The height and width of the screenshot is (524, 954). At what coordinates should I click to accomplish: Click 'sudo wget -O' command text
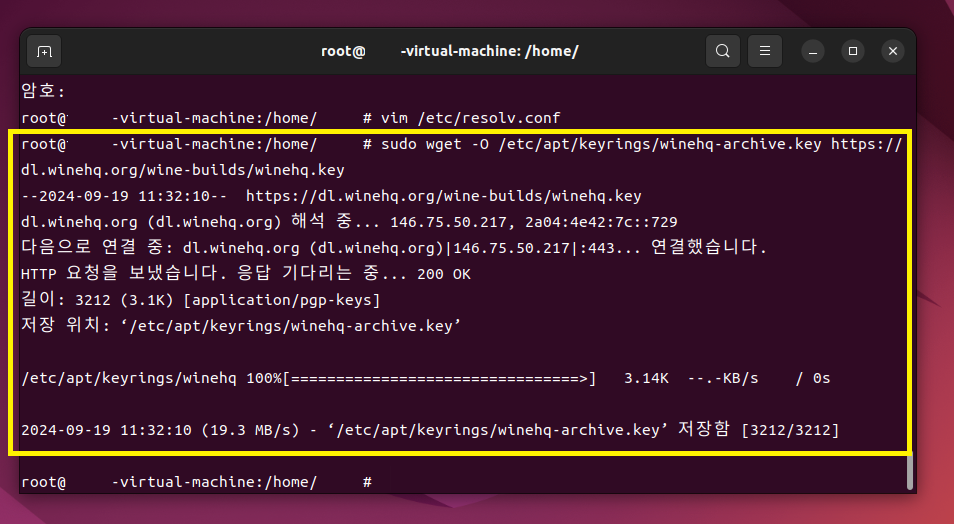[x=435, y=144]
